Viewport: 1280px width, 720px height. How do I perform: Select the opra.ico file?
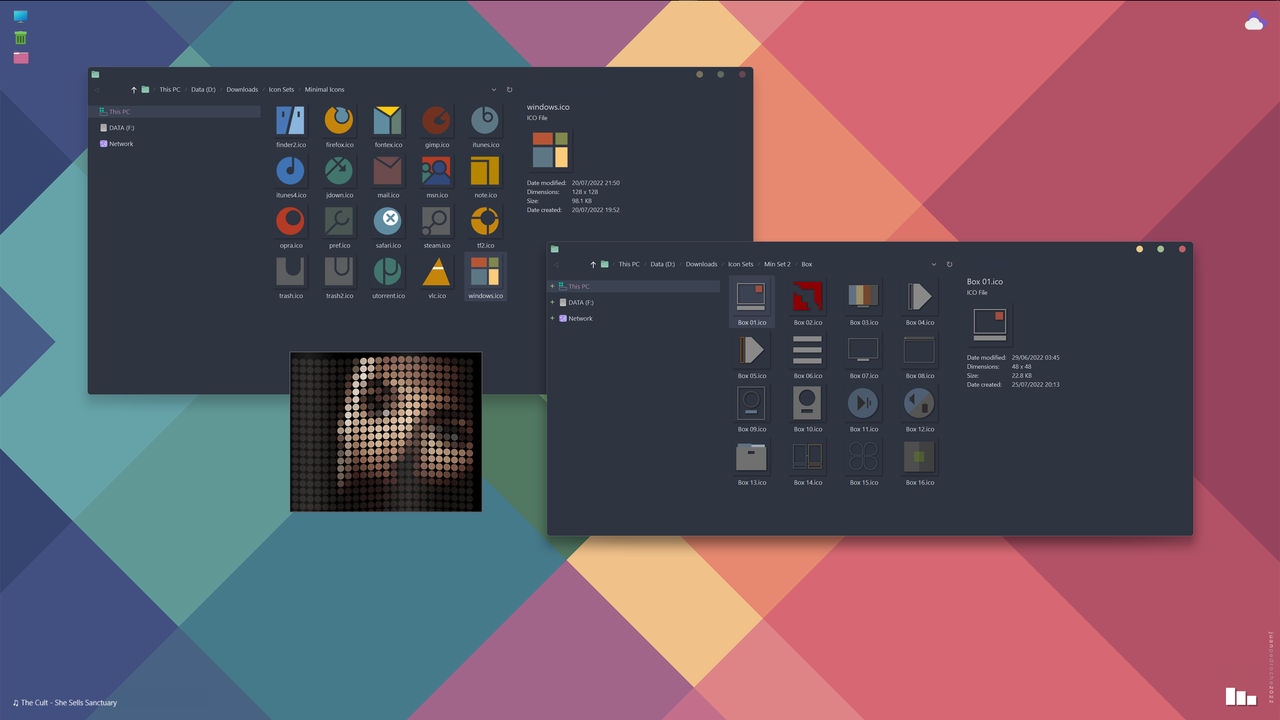click(x=291, y=227)
